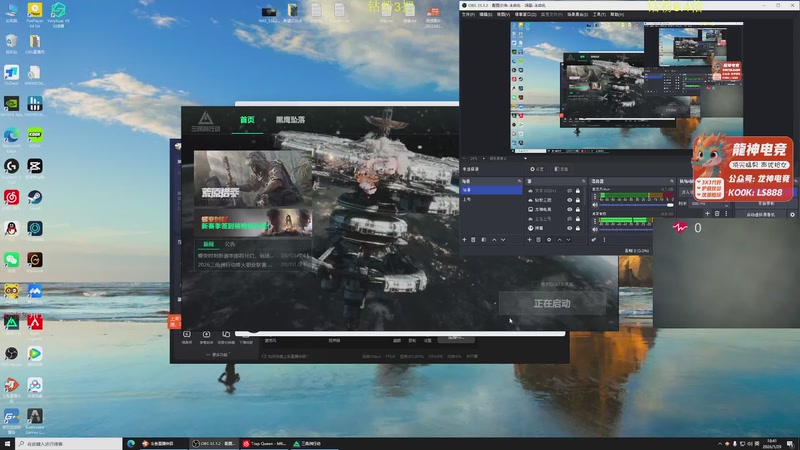800x450 pixels.
Task: Open OBS Studio desktop shortcut
Action: point(11,356)
